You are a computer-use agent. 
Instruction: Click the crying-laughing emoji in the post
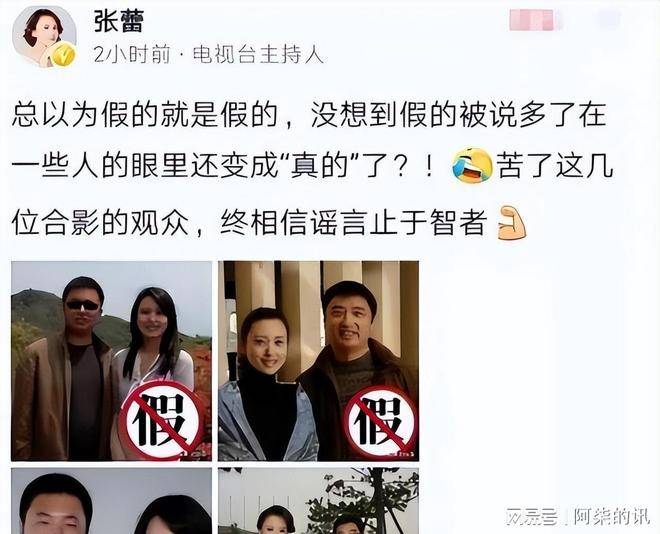[472, 166]
